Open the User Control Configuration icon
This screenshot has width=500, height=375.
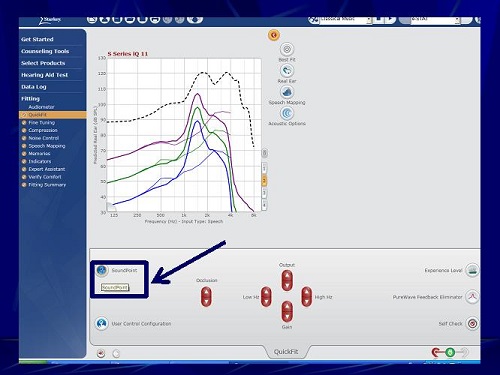coord(102,323)
